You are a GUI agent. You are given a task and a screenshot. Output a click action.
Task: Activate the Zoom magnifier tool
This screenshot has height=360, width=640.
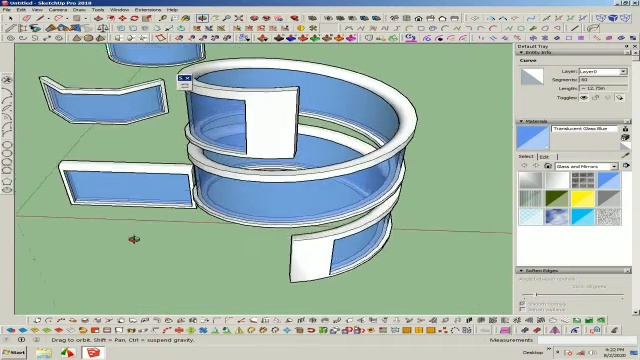point(227,18)
